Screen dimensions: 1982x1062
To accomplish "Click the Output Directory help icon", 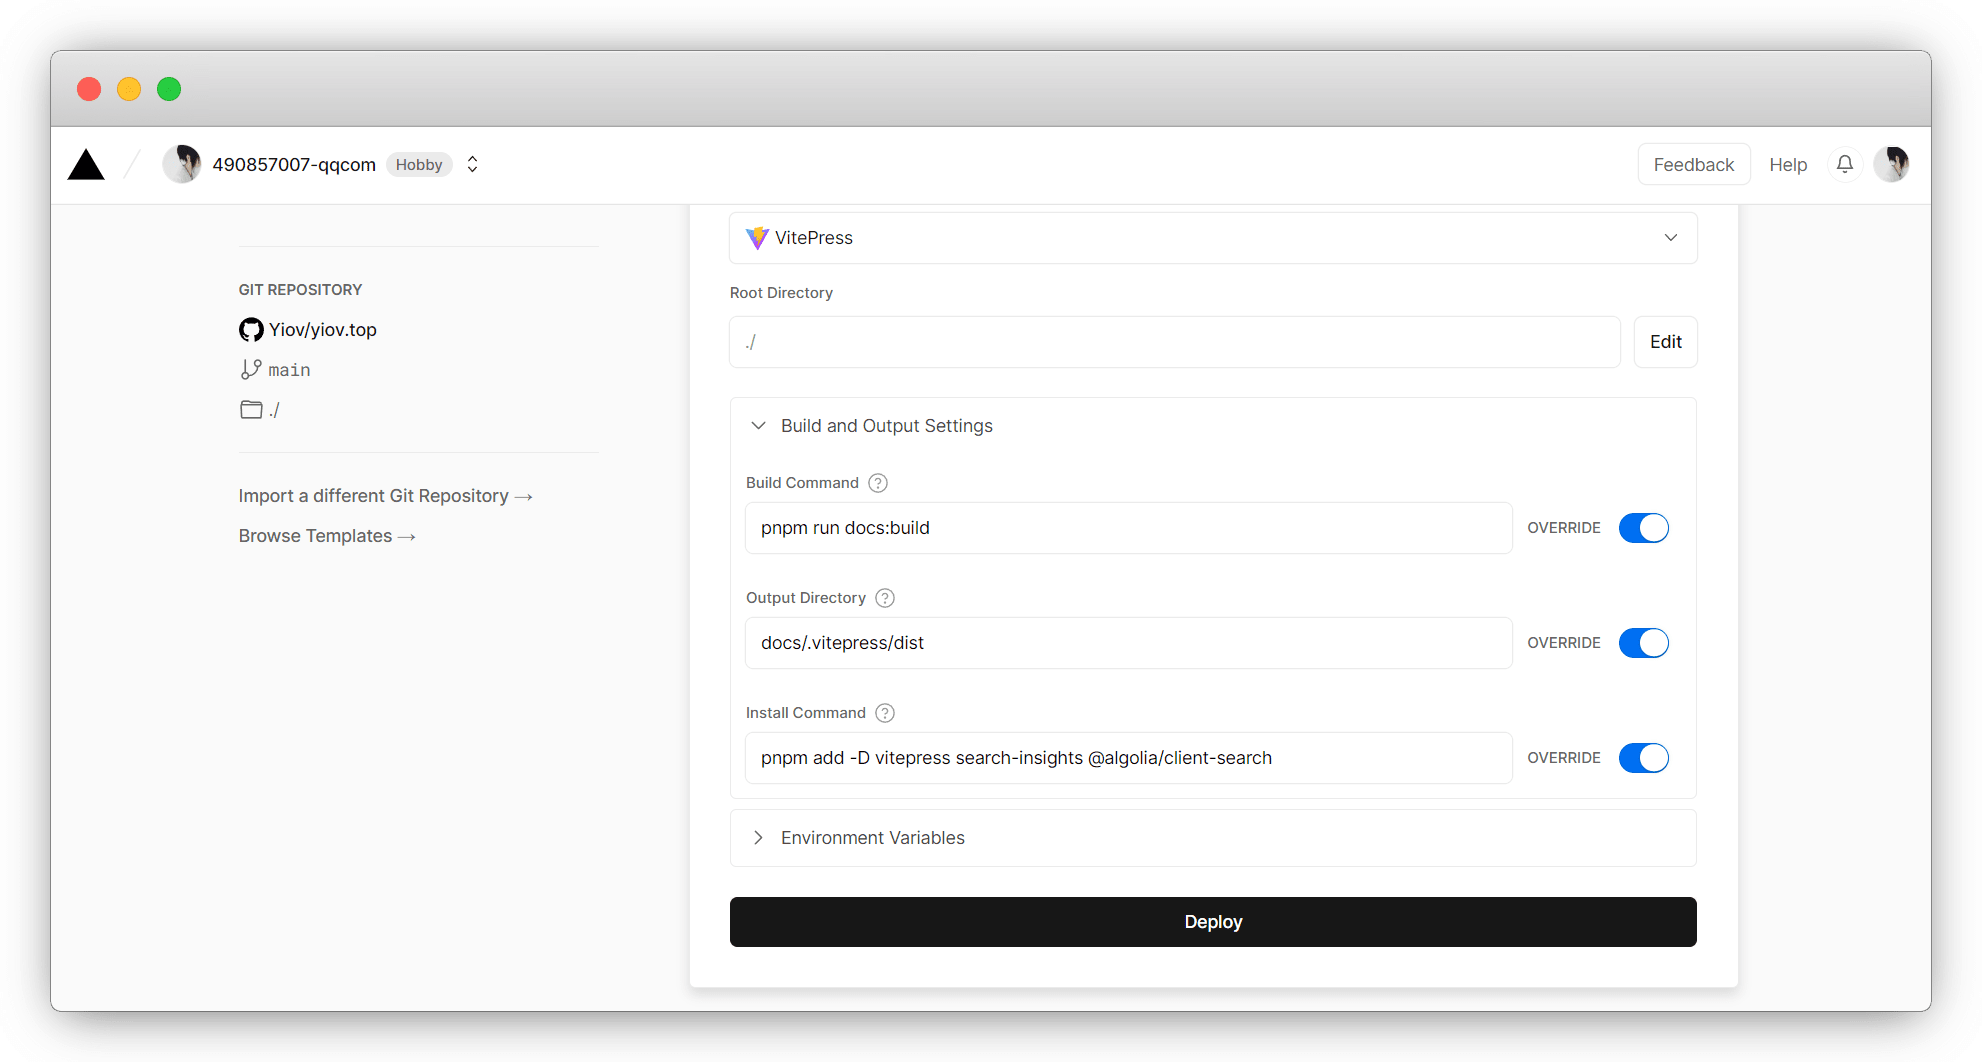I will (x=885, y=598).
